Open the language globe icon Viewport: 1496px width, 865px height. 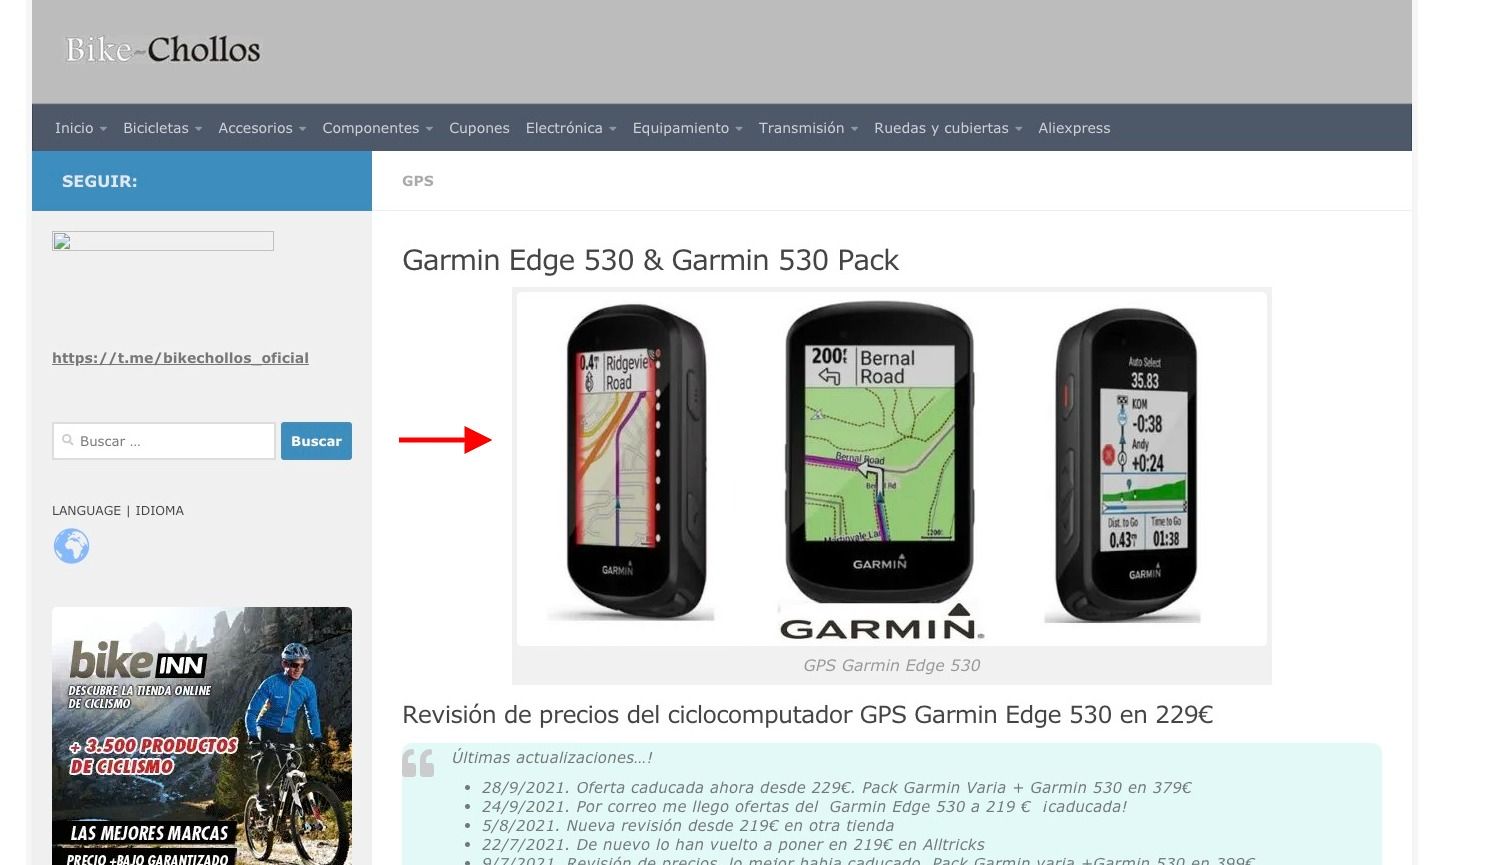[x=71, y=546]
